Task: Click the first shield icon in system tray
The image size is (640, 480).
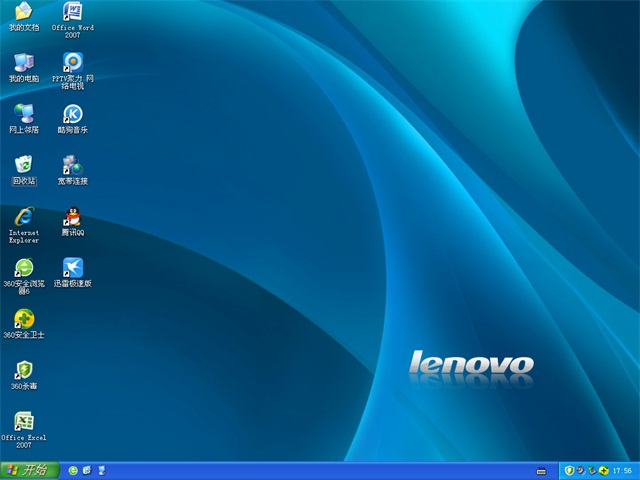Action: (x=569, y=470)
